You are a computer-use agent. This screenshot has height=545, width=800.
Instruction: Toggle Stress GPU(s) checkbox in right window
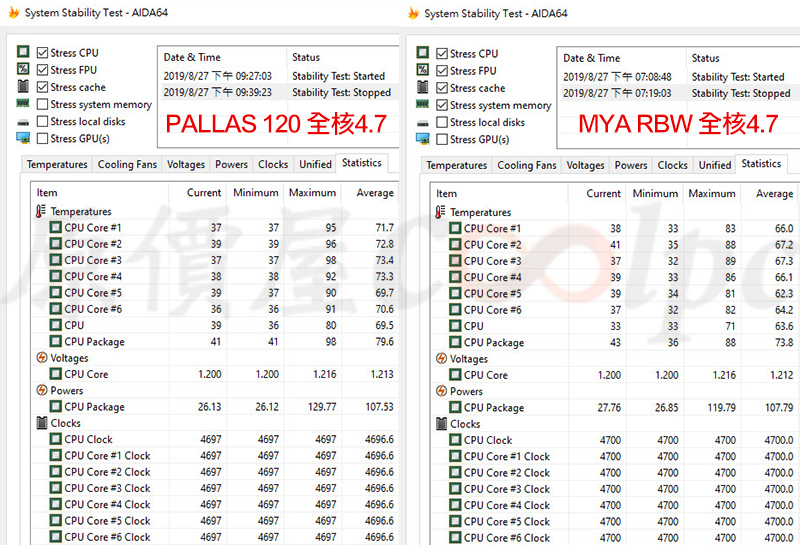coord(441,140)
